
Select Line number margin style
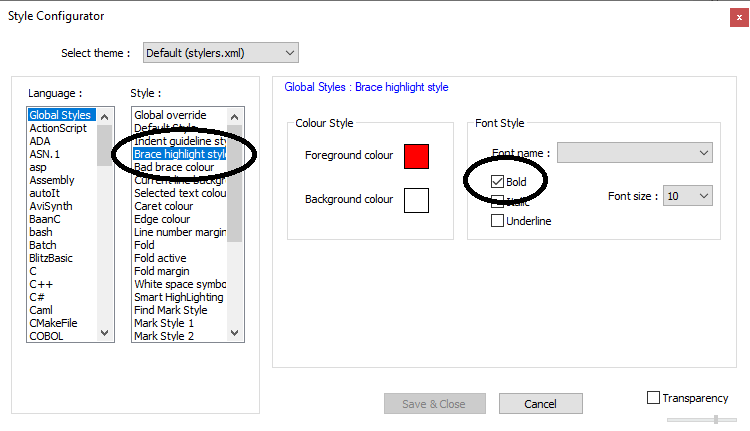tap(179, 232)
